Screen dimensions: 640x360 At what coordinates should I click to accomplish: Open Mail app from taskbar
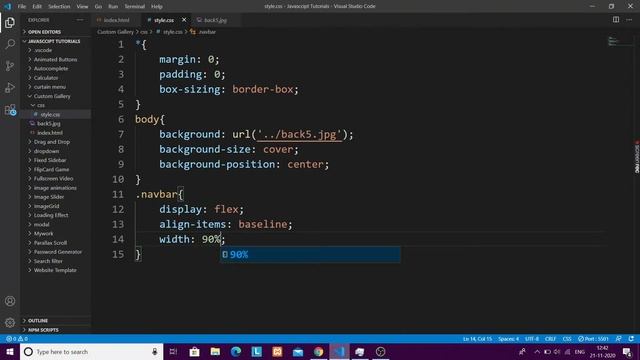pos(298,351)
